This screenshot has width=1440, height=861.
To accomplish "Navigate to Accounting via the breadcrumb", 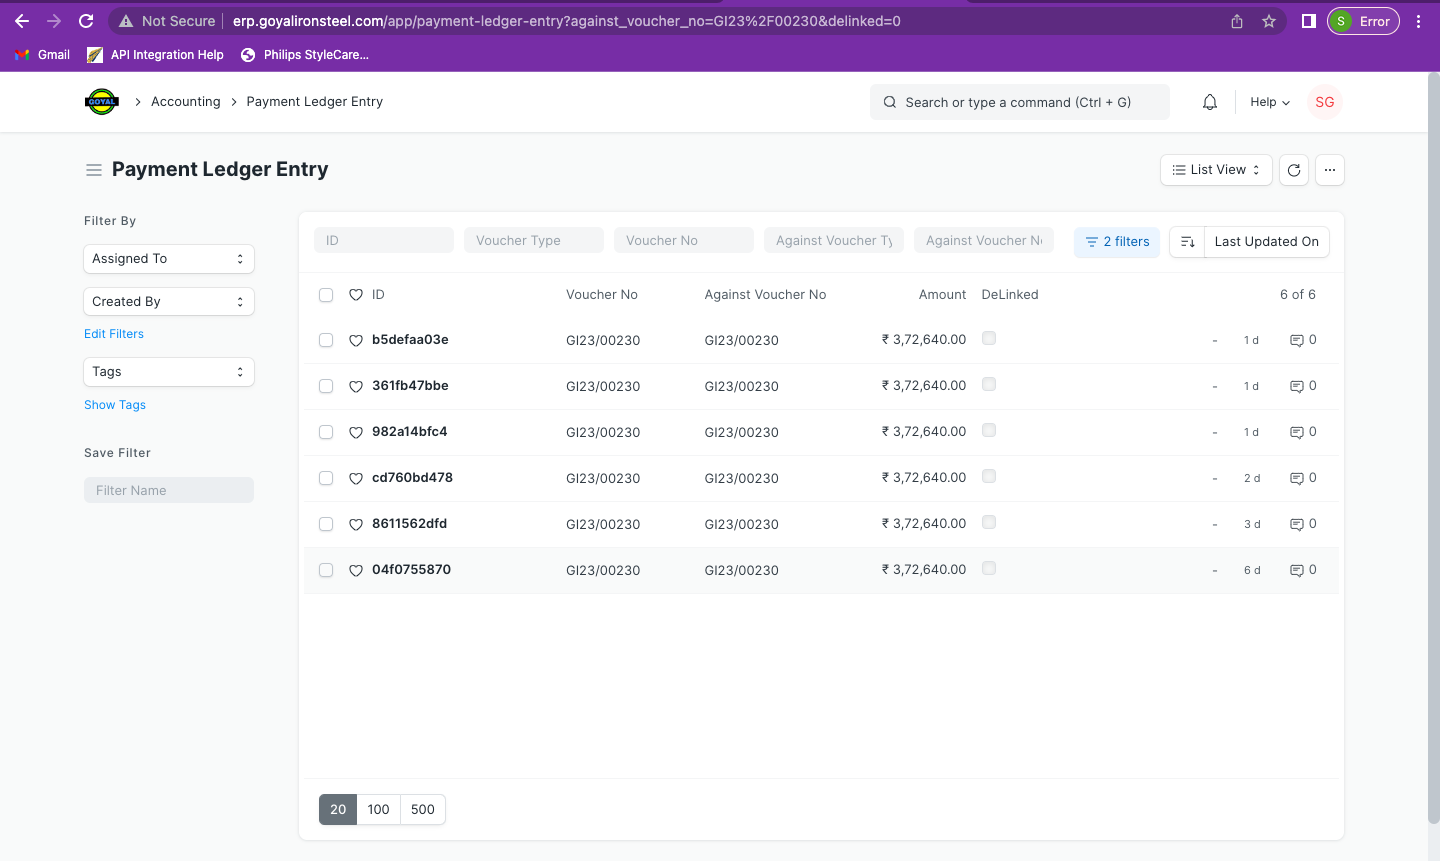I will [x=185, y=101].
